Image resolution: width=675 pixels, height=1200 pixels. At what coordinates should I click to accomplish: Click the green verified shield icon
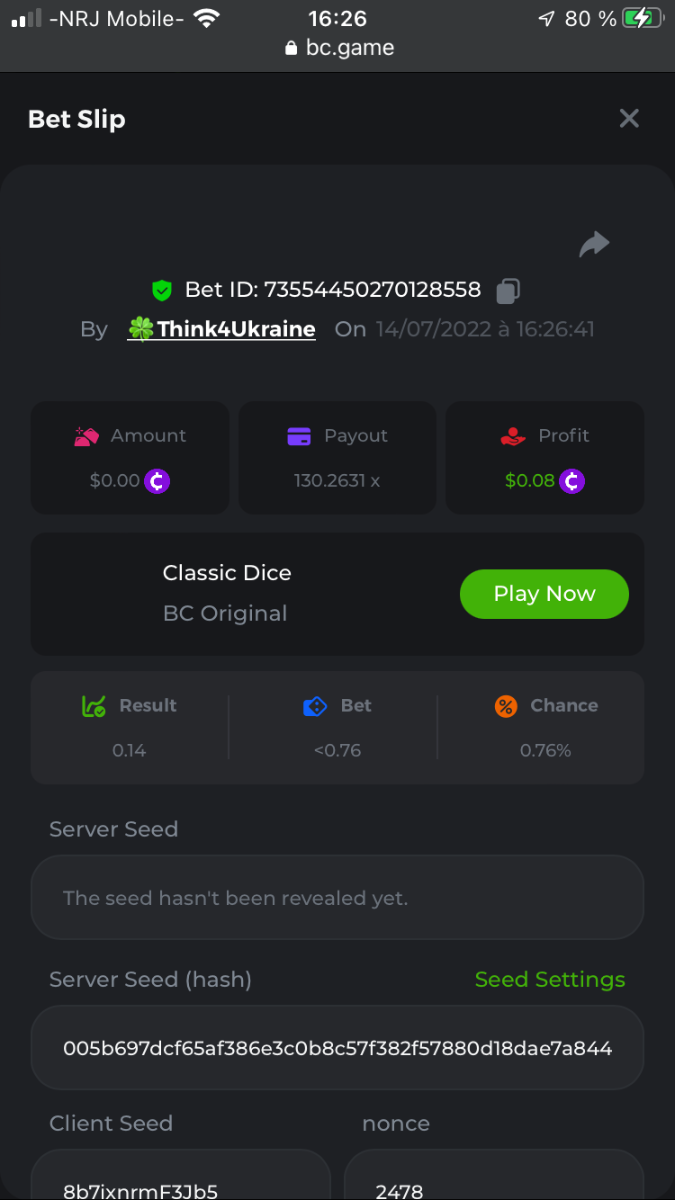161,291
